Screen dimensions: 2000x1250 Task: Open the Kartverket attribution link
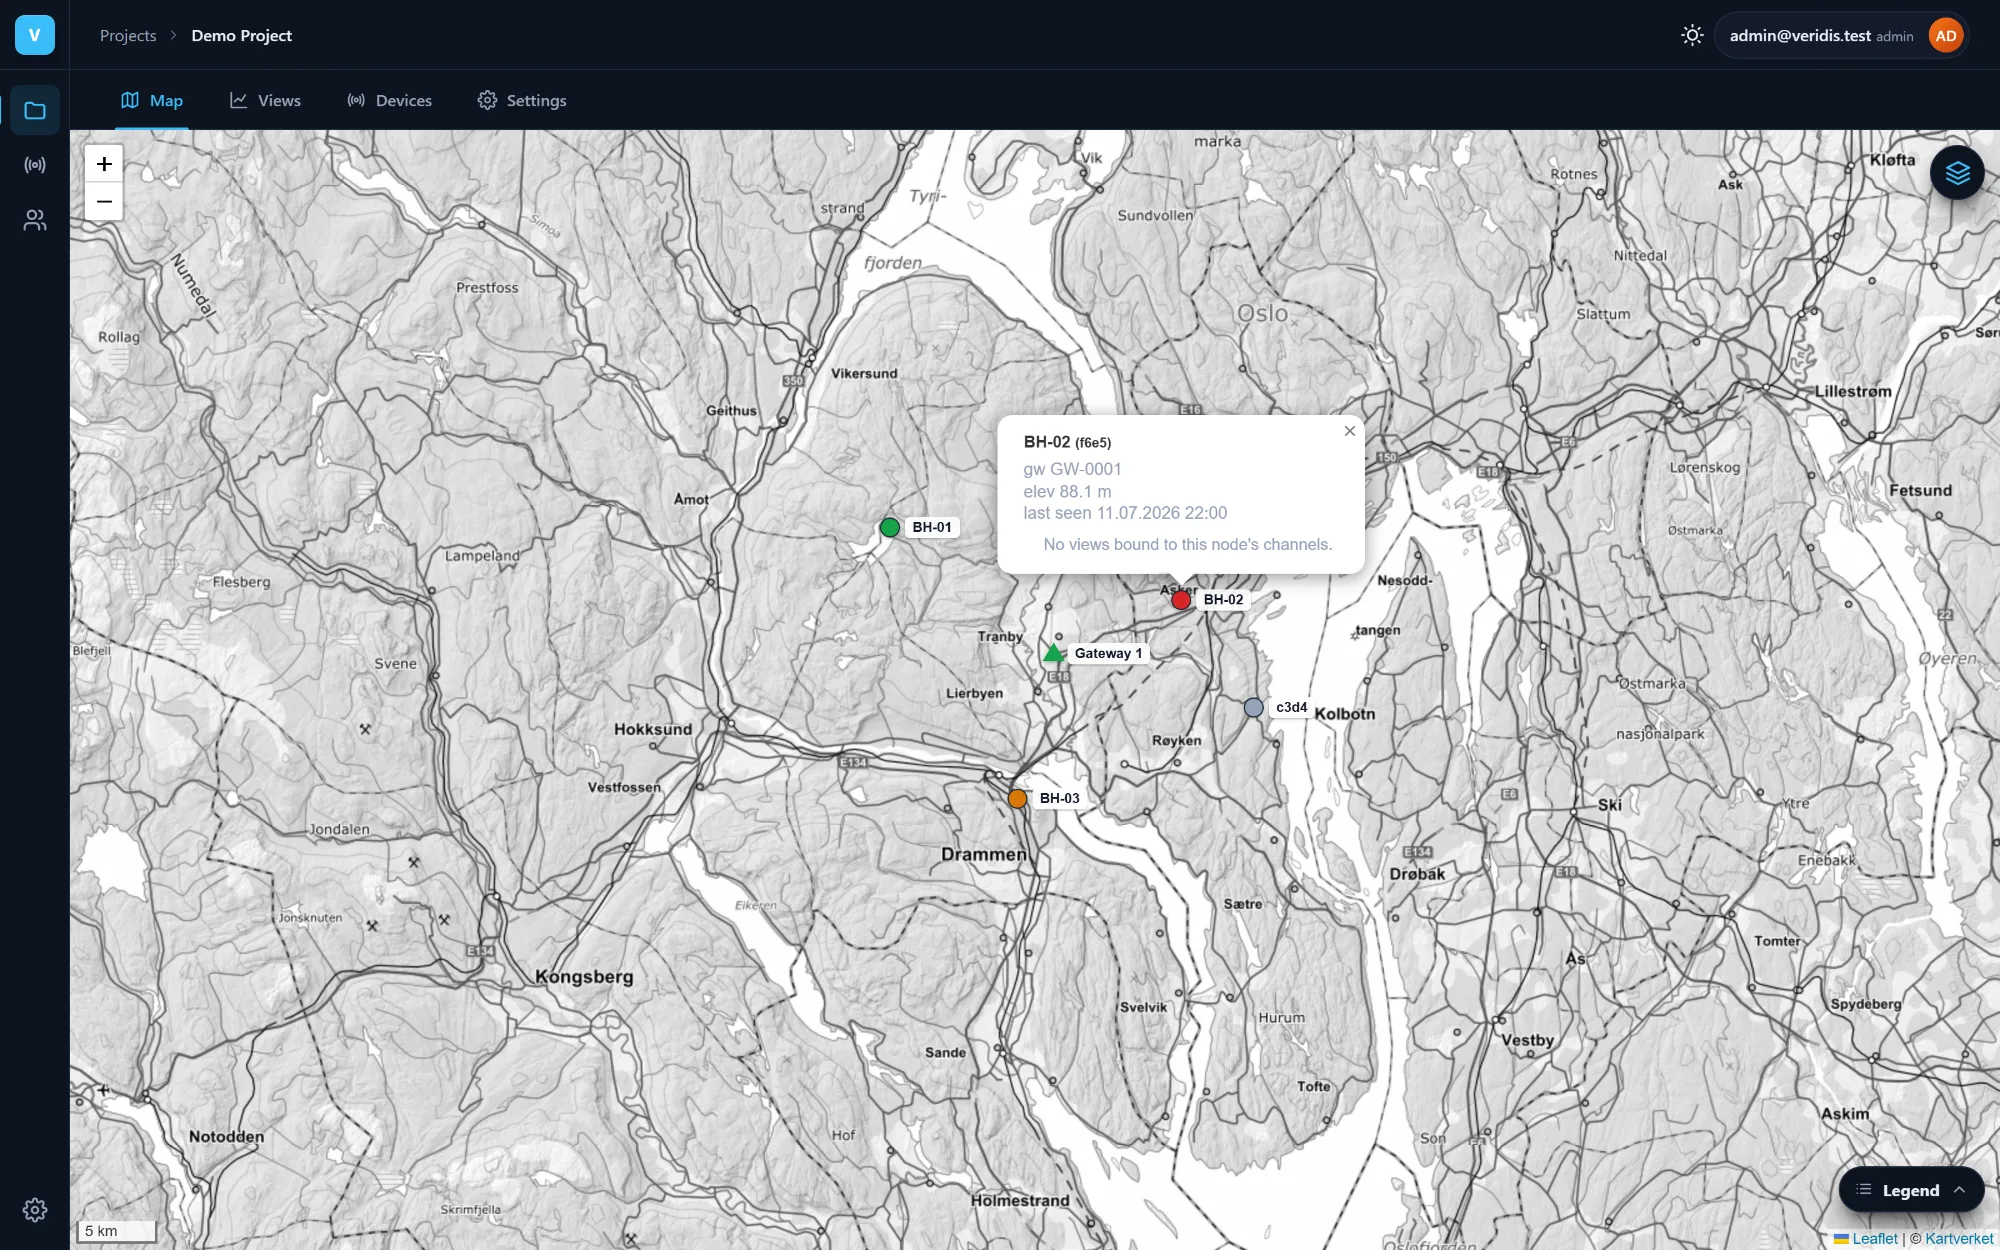click(x=1959, y=1238)
